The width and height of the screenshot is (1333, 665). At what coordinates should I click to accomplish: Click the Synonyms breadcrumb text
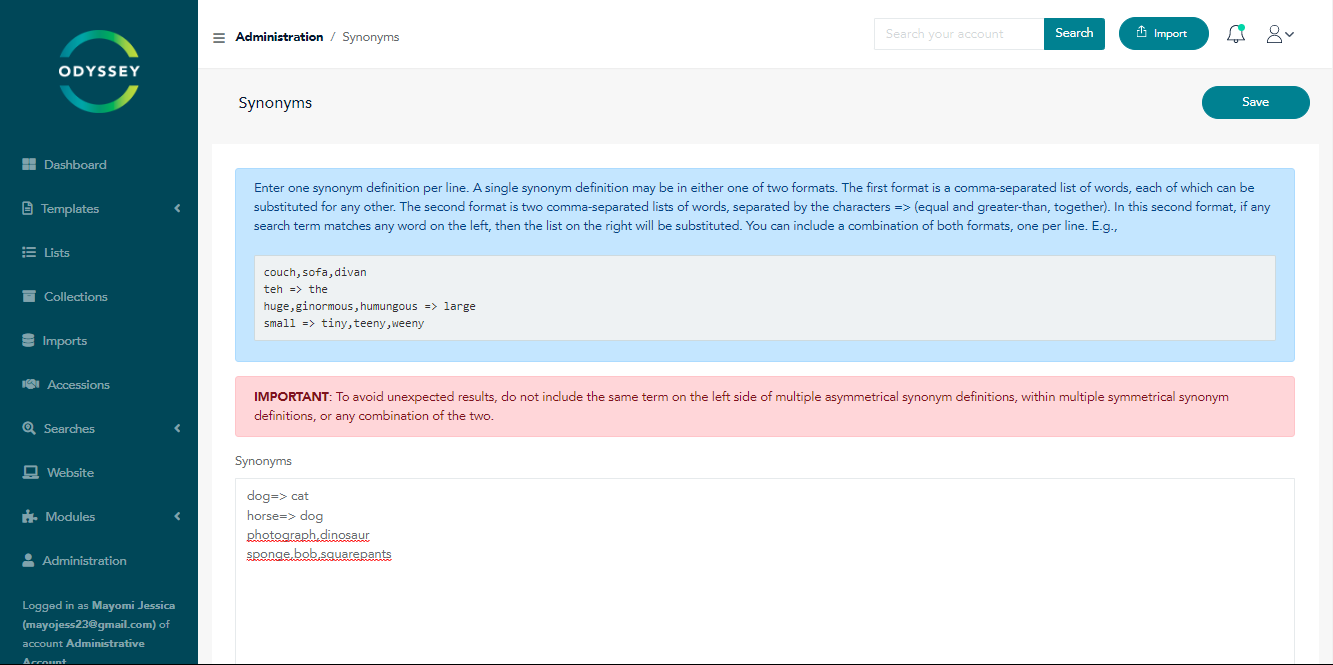point(371,37)
